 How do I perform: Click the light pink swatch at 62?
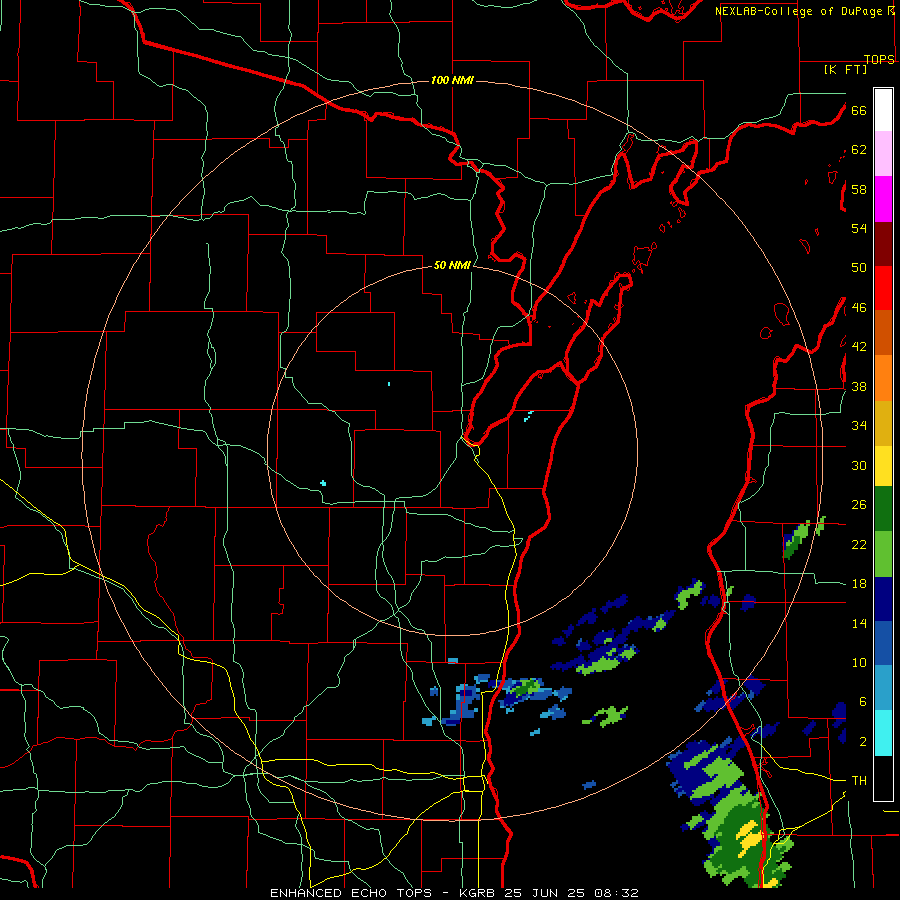click(x=883, y=153)
